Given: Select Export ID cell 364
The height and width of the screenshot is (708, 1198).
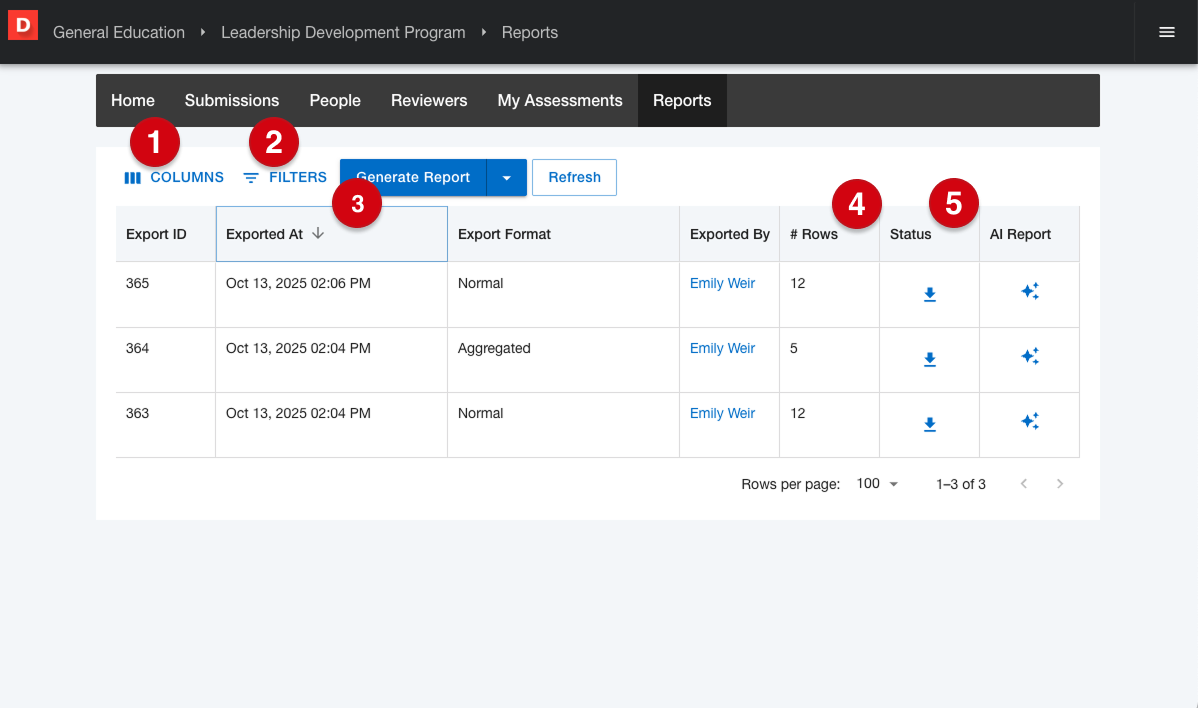Looking at the screenshot, I should click(x=166, y=360).
